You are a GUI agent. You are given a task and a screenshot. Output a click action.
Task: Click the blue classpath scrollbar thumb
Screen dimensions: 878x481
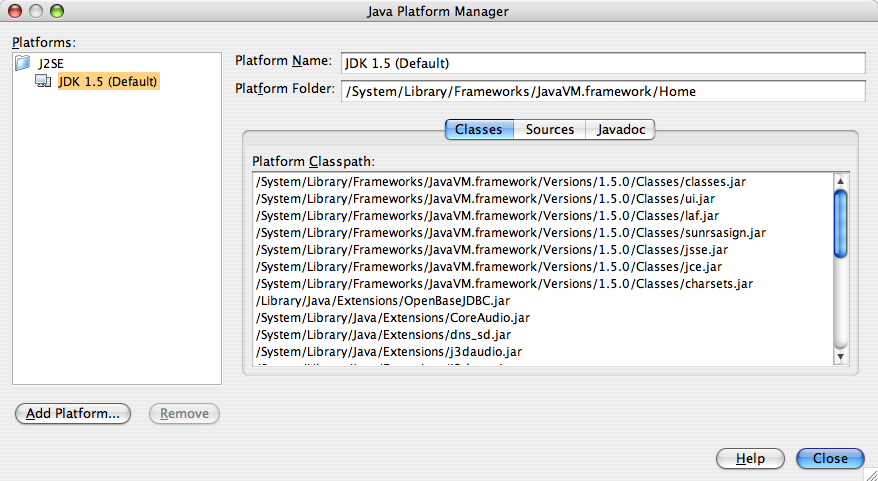(840, 224)
